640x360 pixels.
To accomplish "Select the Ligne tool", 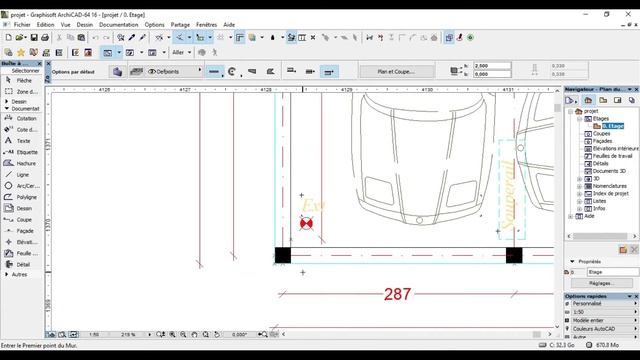I will [x=20, y=174].
